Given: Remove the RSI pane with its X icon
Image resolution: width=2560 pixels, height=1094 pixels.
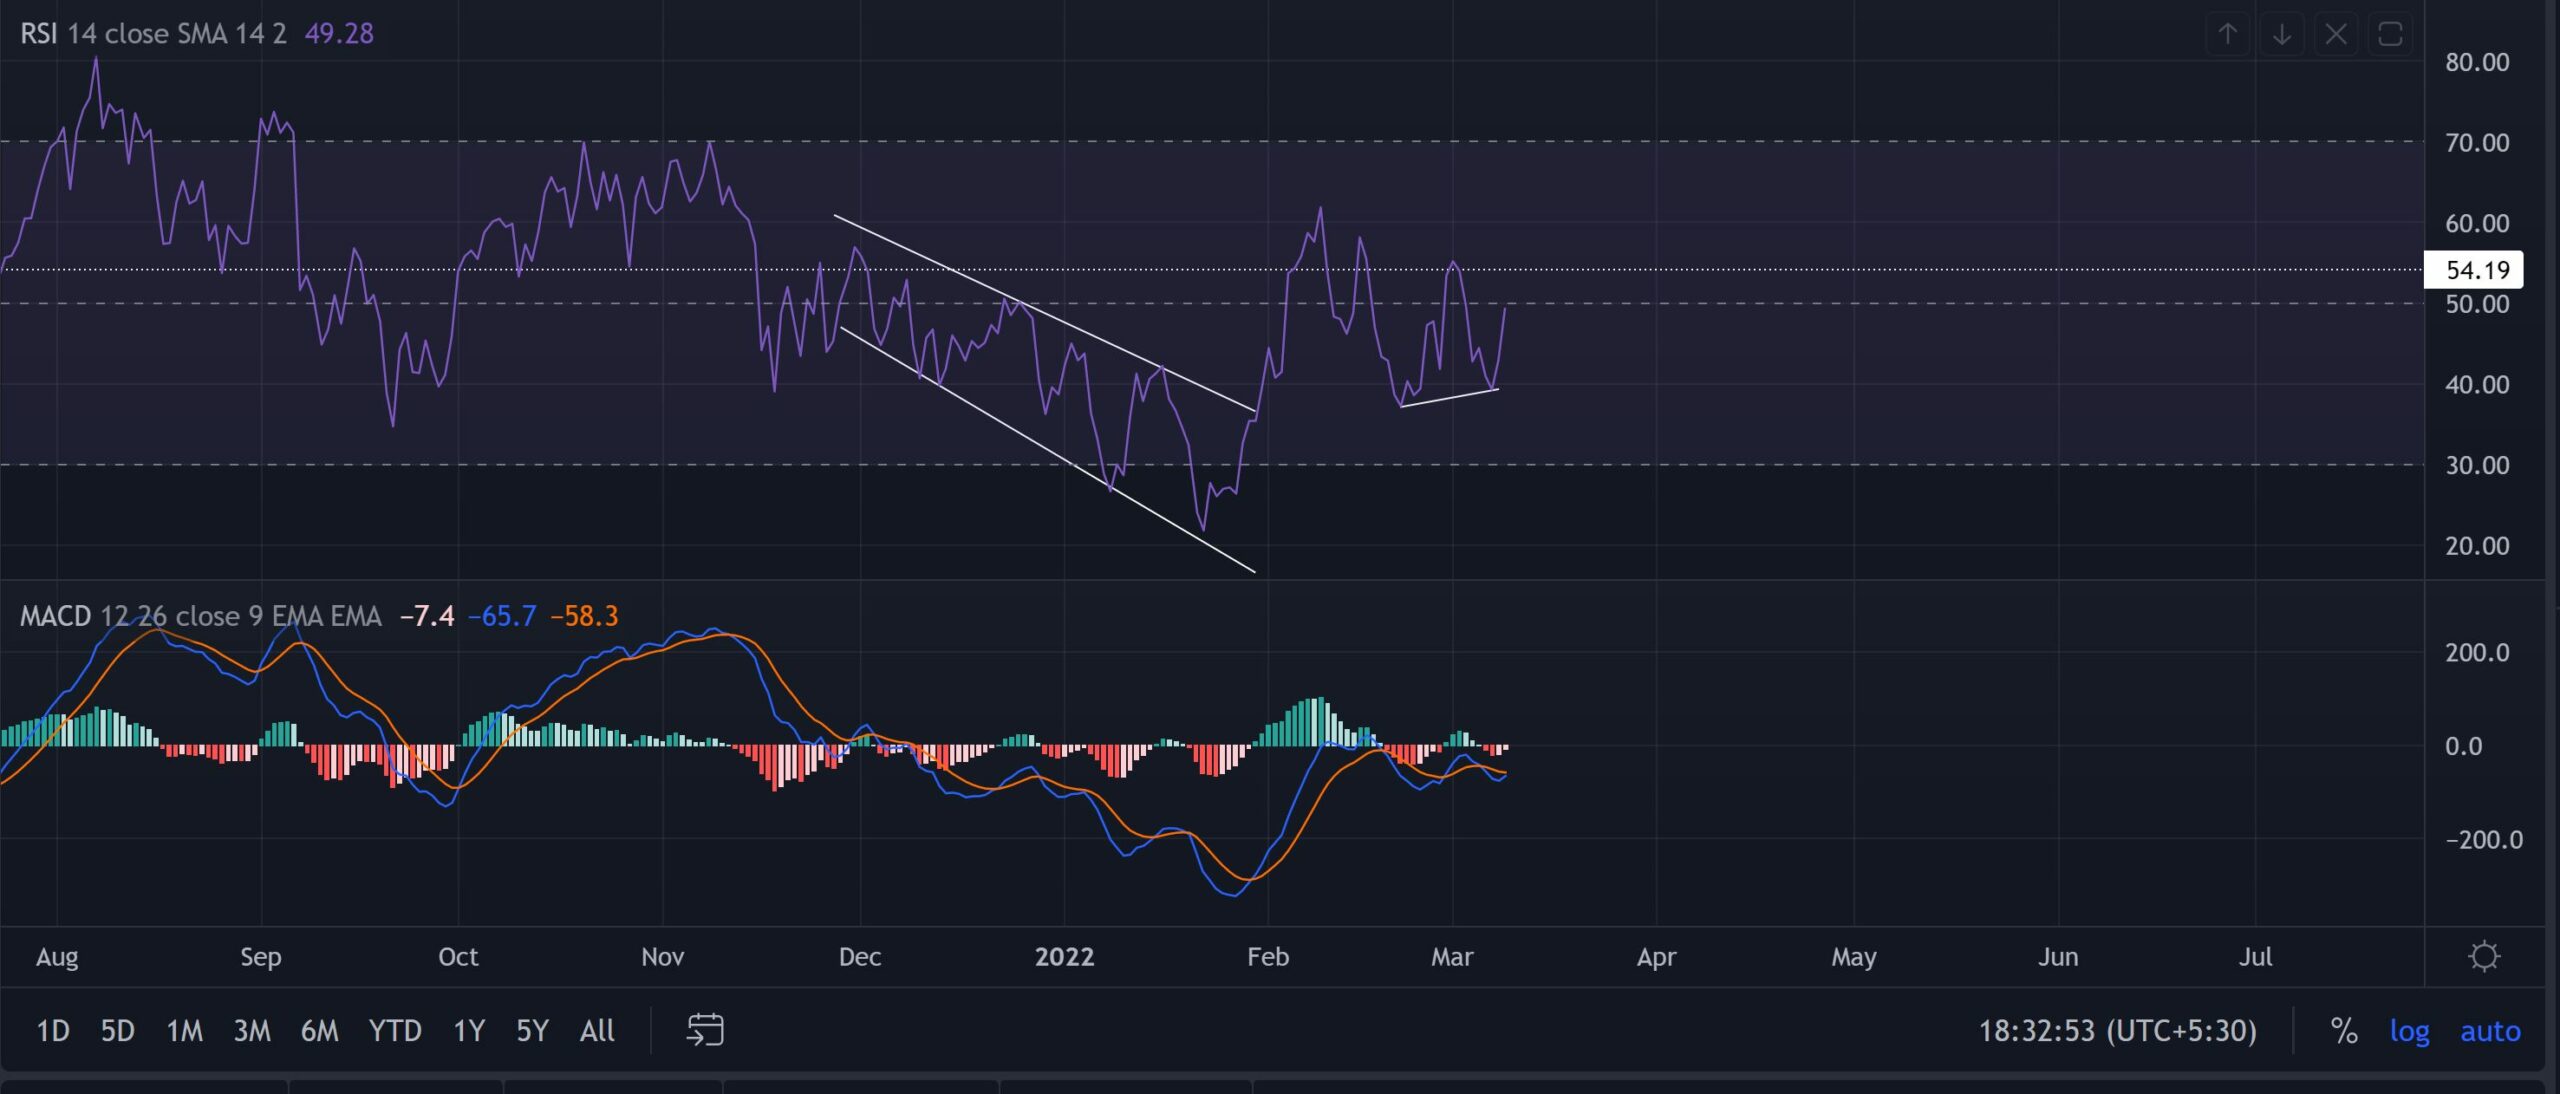Looking at the screenshot, I should [2337, 33].
